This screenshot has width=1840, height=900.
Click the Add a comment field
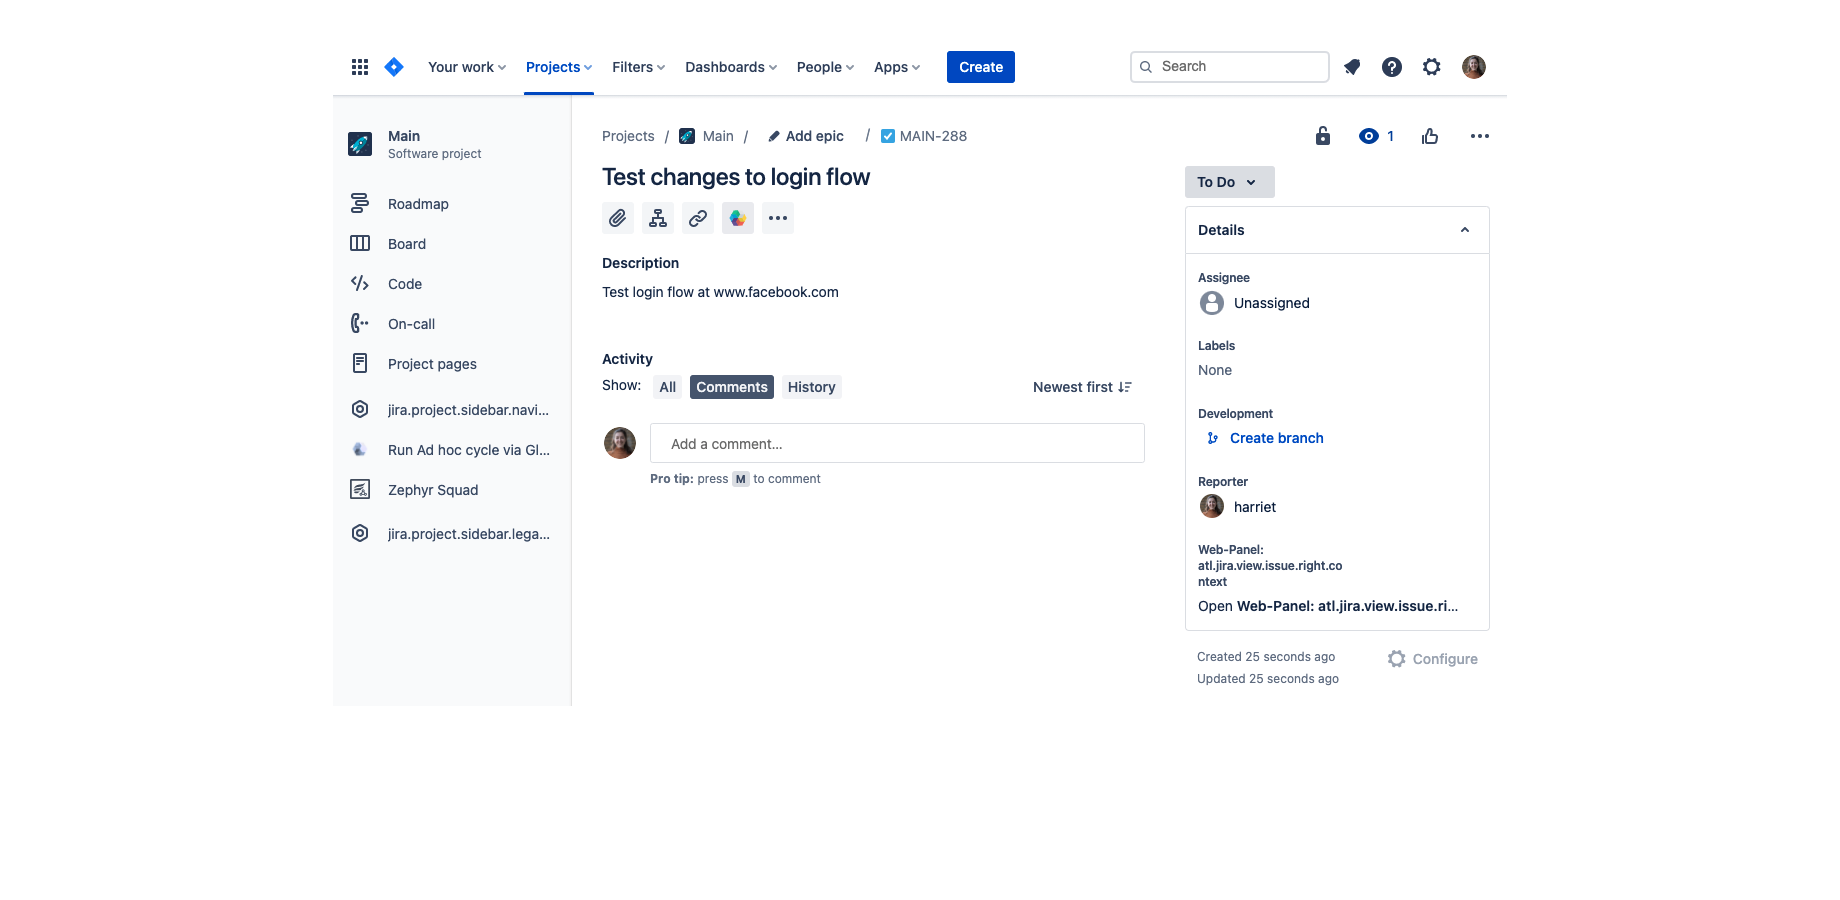click(897, 443)
